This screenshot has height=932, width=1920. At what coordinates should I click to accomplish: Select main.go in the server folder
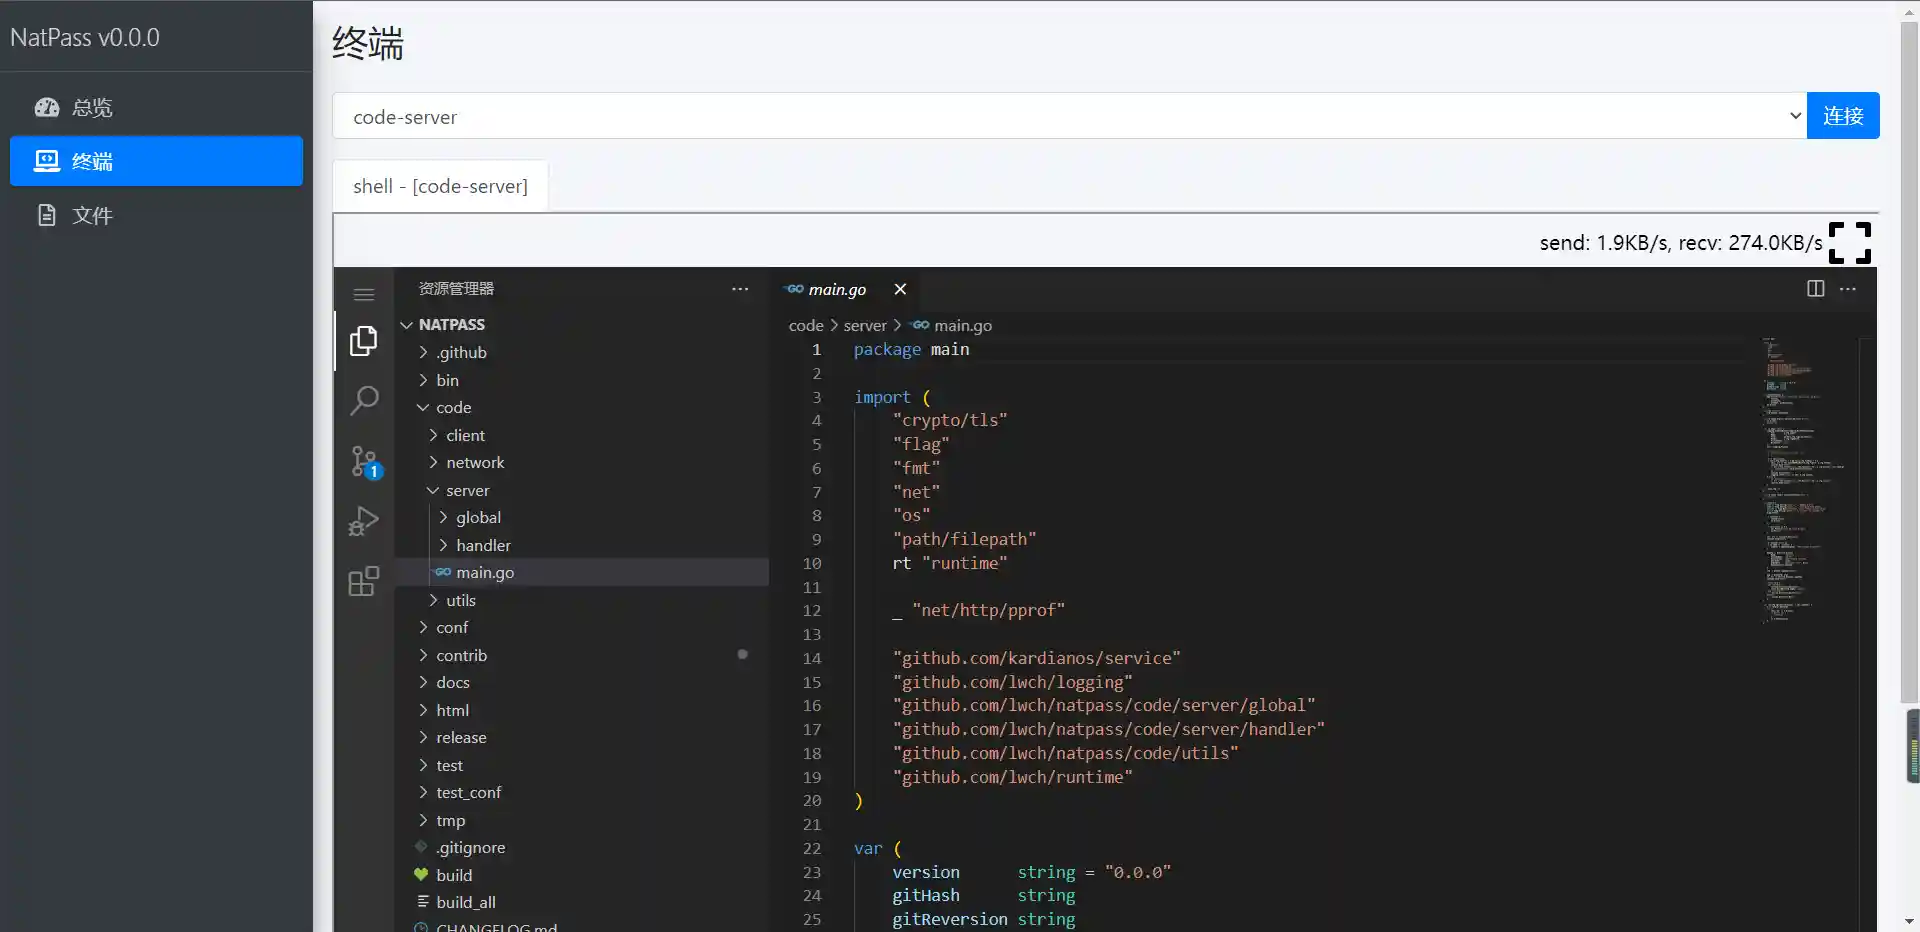pyautogui.click(x=486, y=572)
